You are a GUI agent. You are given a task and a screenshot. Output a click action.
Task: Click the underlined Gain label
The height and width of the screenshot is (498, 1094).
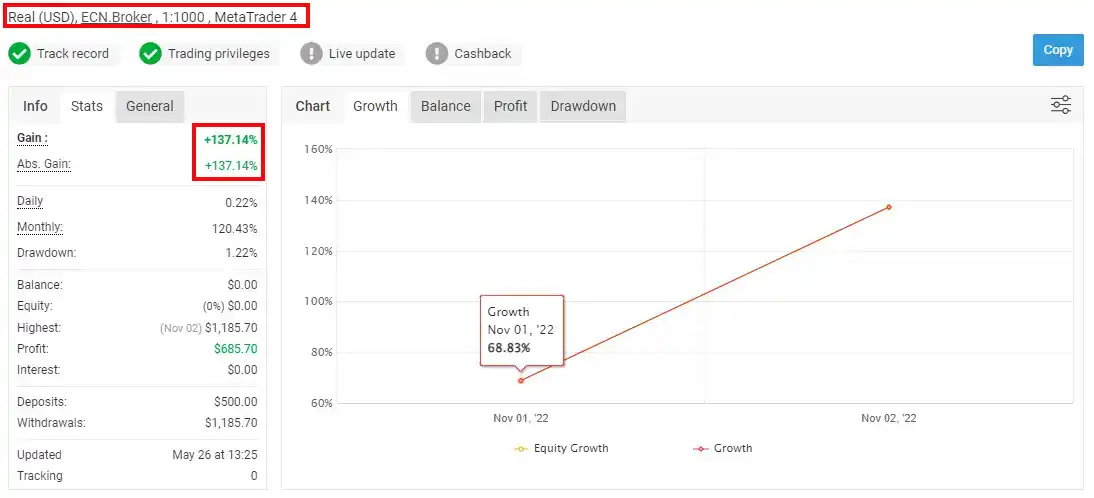32,138
